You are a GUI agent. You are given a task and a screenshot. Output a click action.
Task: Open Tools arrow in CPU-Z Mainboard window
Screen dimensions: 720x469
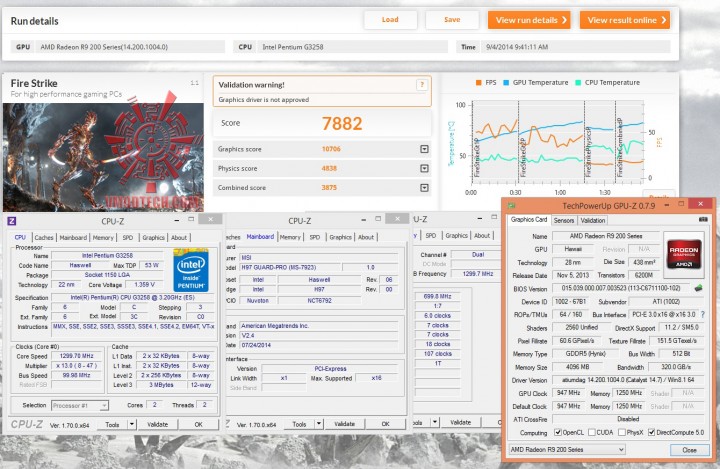point(318,424)
